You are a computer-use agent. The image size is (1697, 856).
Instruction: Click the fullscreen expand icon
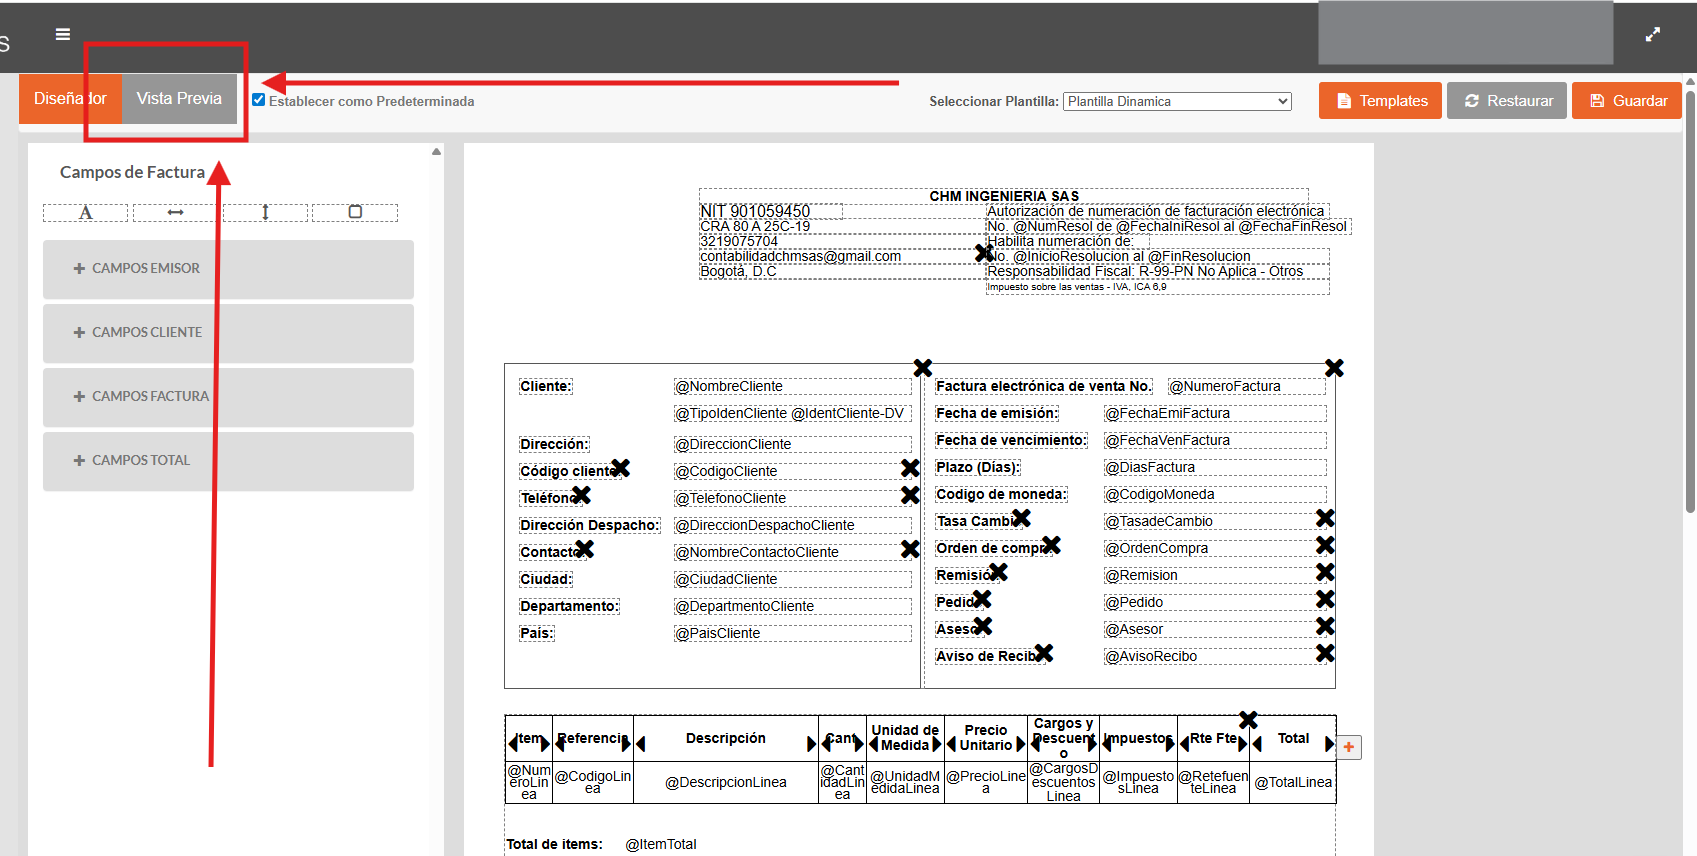tap(1653, 34)
